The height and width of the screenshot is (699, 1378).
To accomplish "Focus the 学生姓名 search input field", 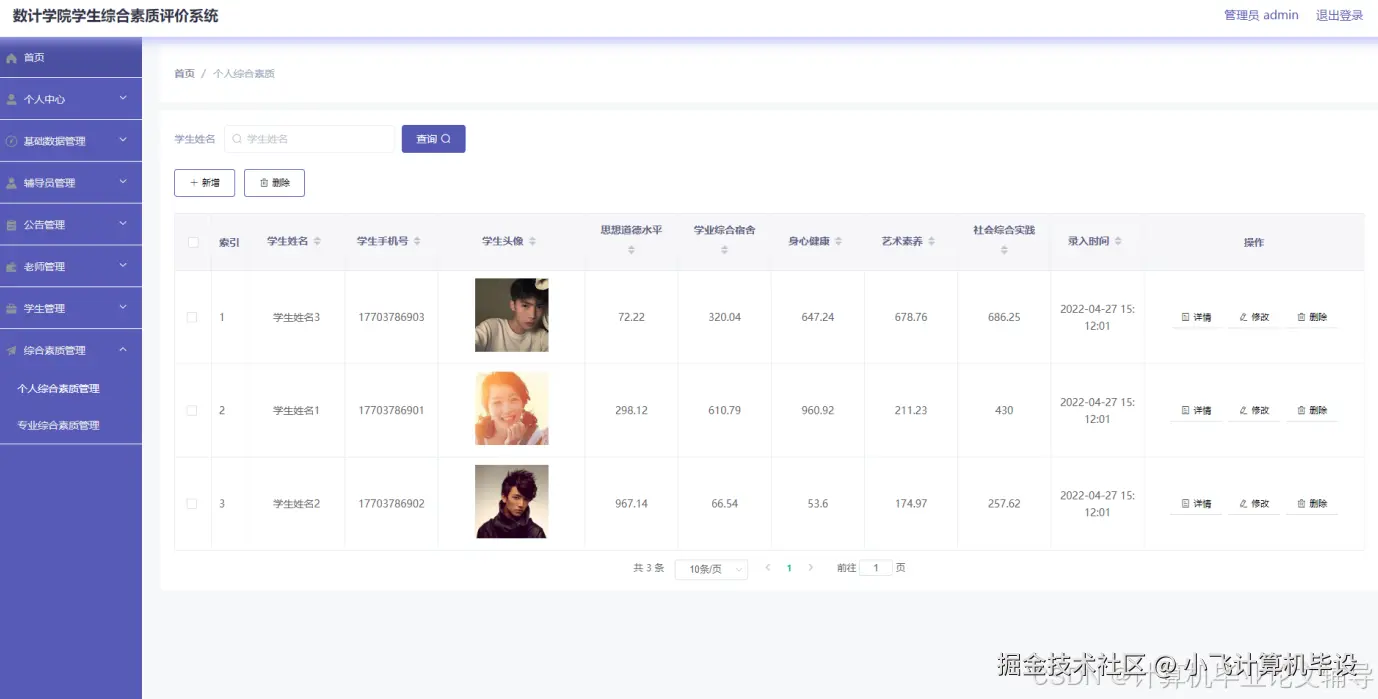I will tap(309, 139).
